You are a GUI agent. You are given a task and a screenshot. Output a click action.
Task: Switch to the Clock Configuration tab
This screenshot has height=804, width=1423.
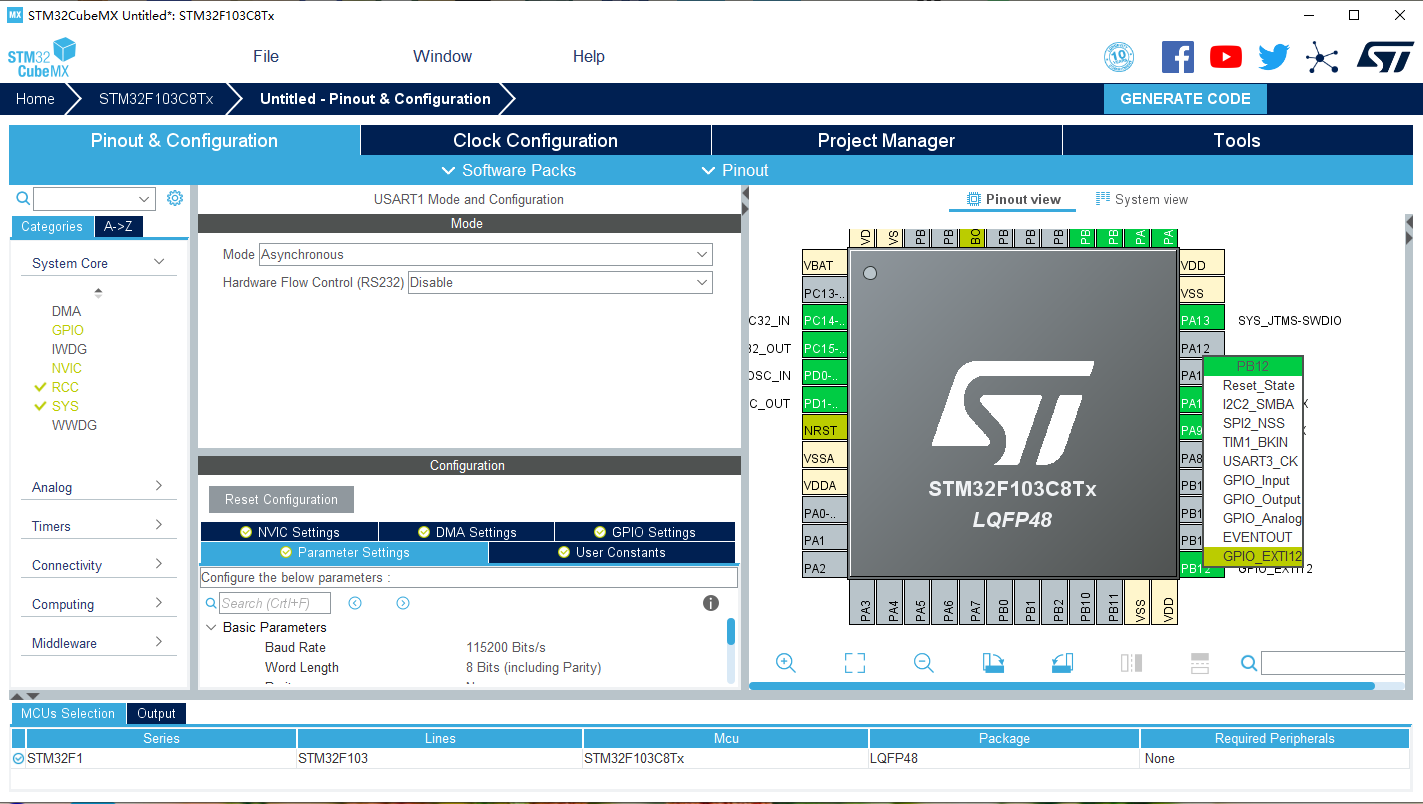[x=535, y=140]
